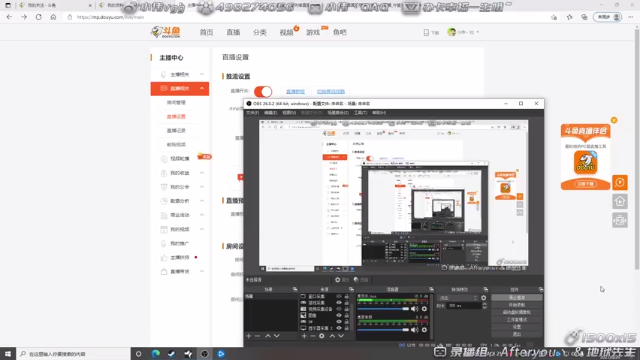640x360 pixels.
Task: Move source down in OBS Sources panel
Action: coord(341,336)
